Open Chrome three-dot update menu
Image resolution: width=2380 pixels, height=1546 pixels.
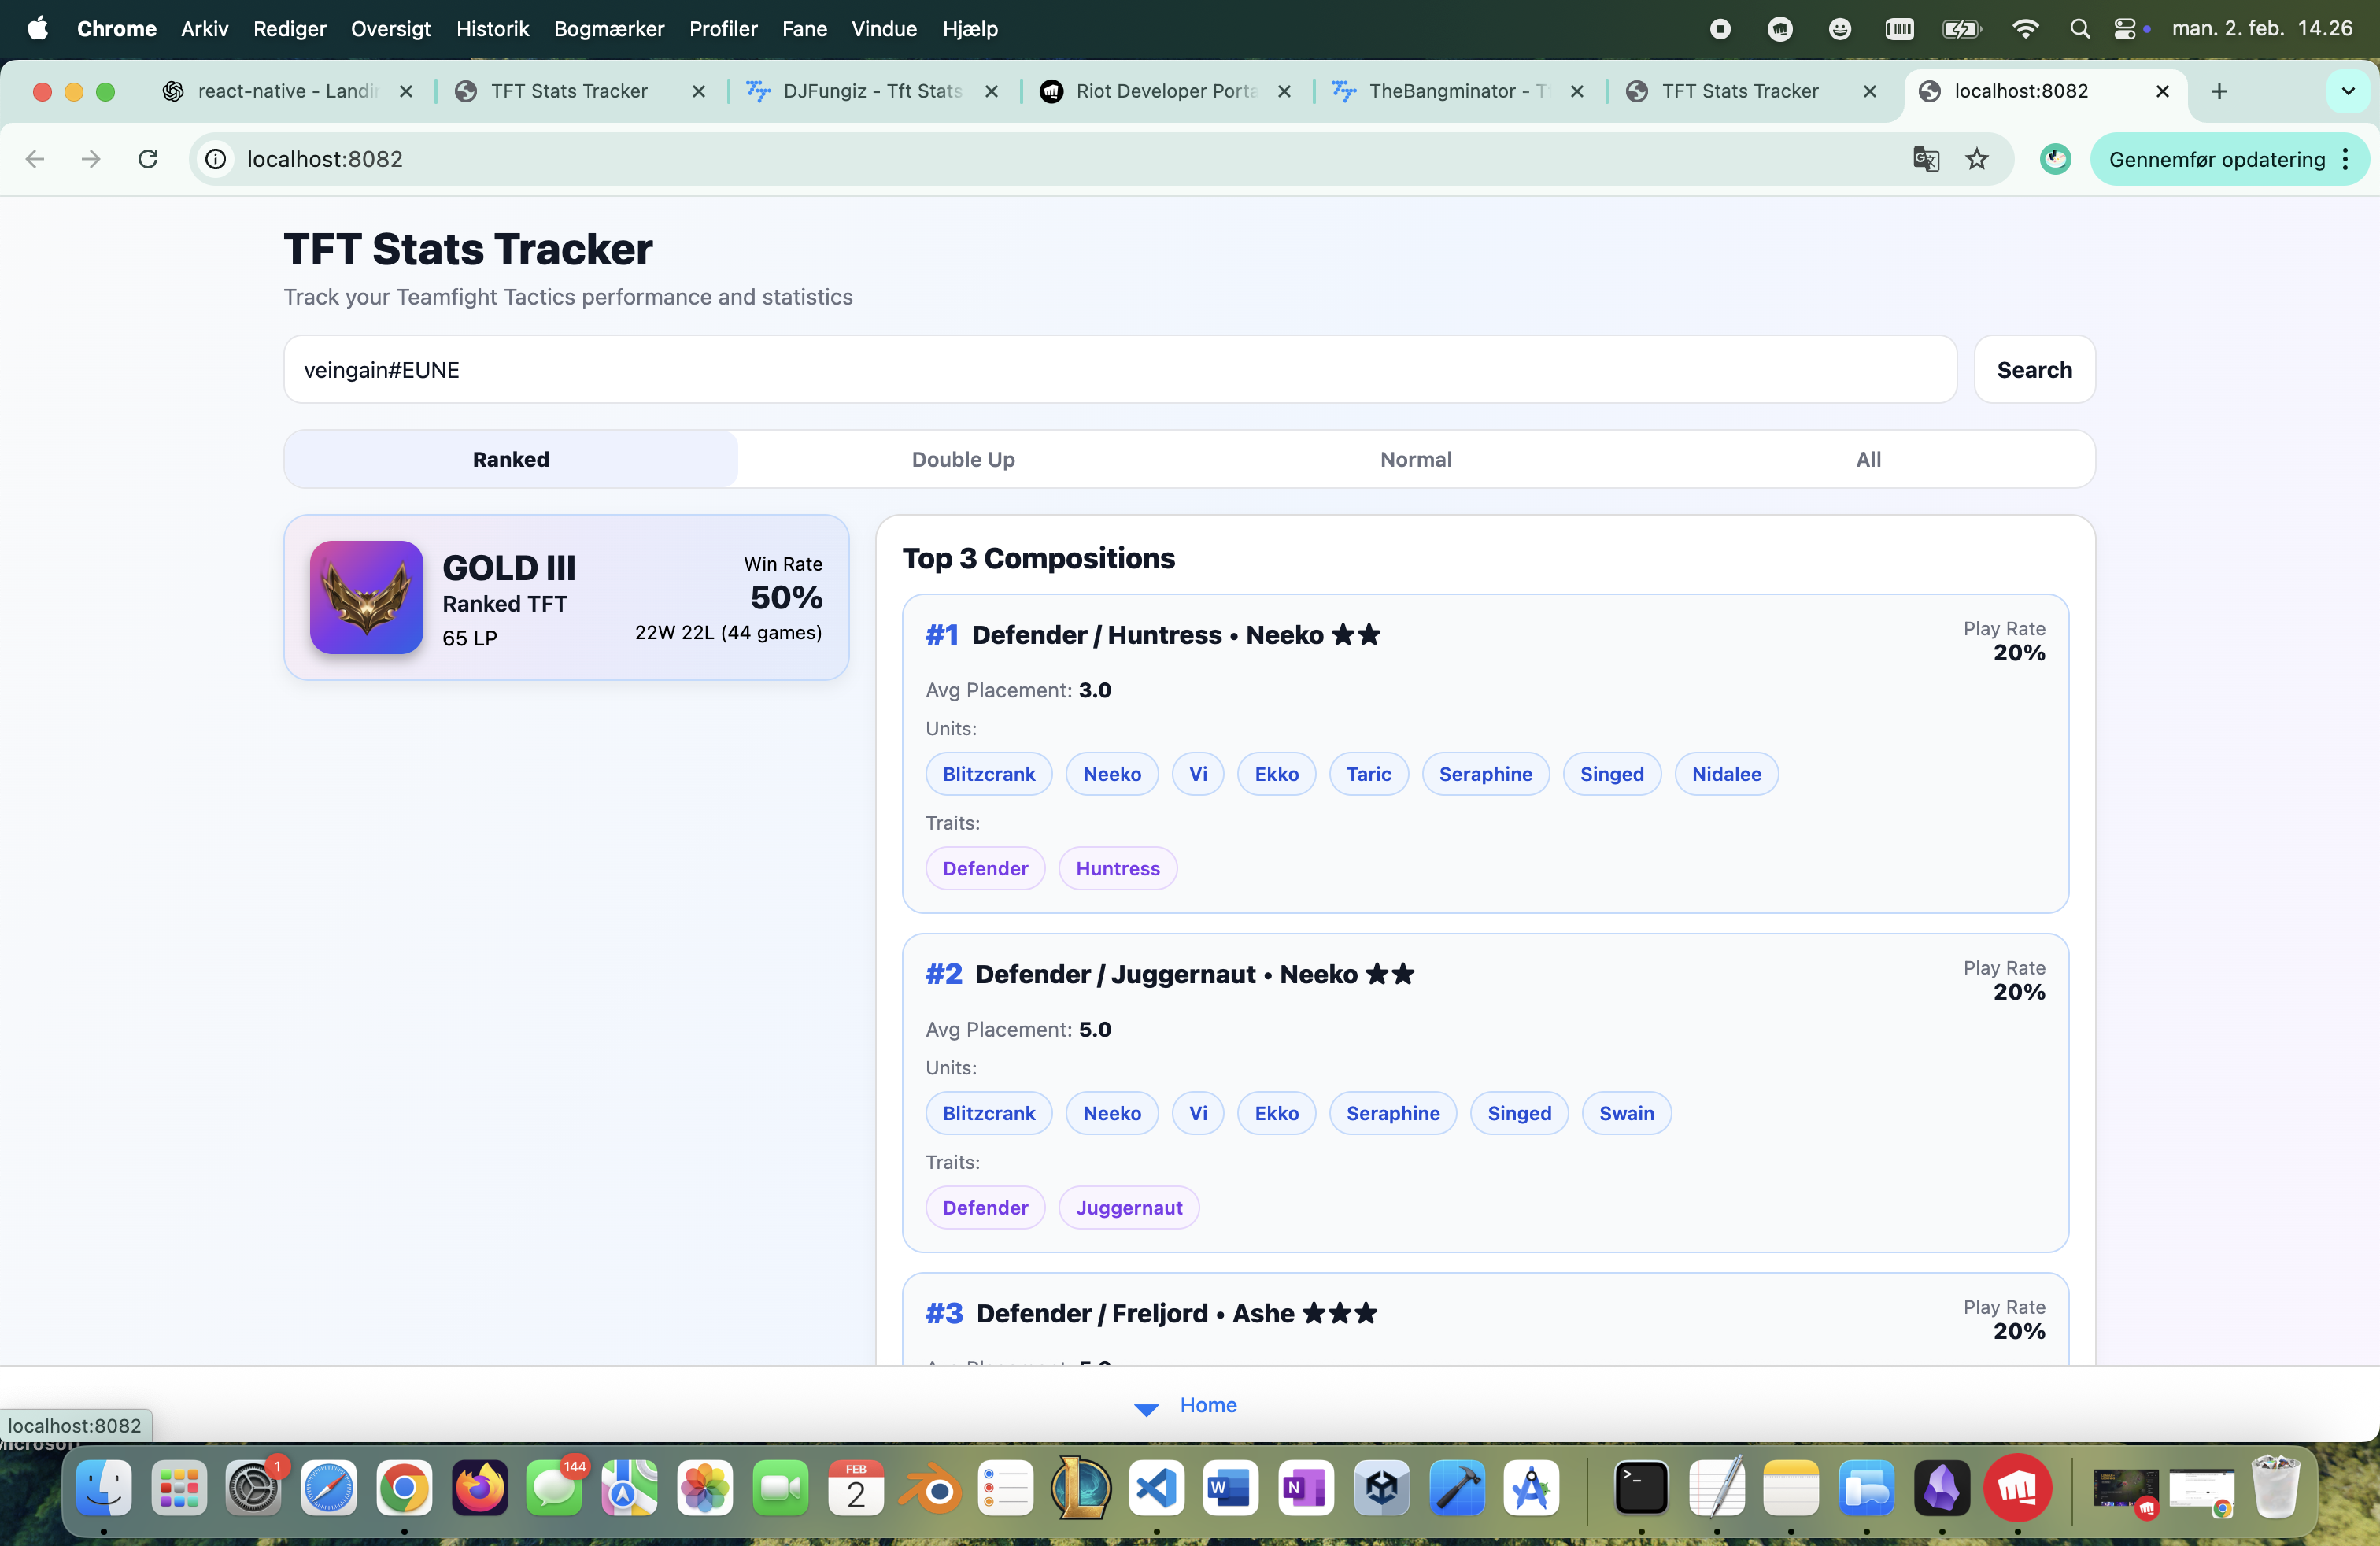point(2345,159)
